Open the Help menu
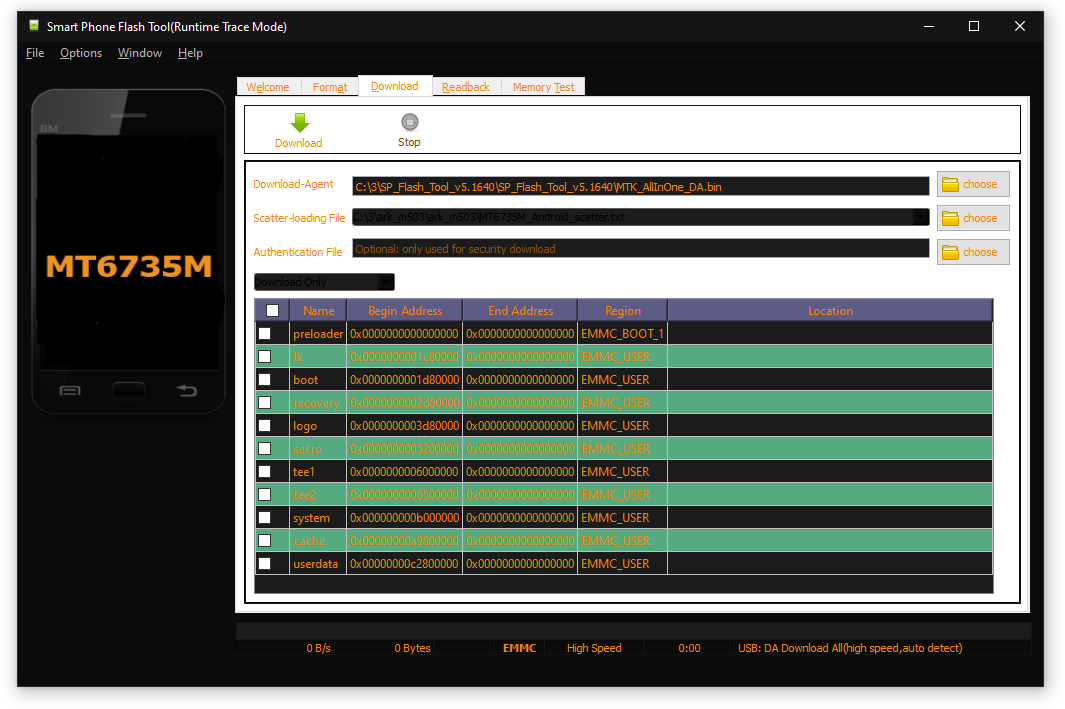 [x=190, y=53]
